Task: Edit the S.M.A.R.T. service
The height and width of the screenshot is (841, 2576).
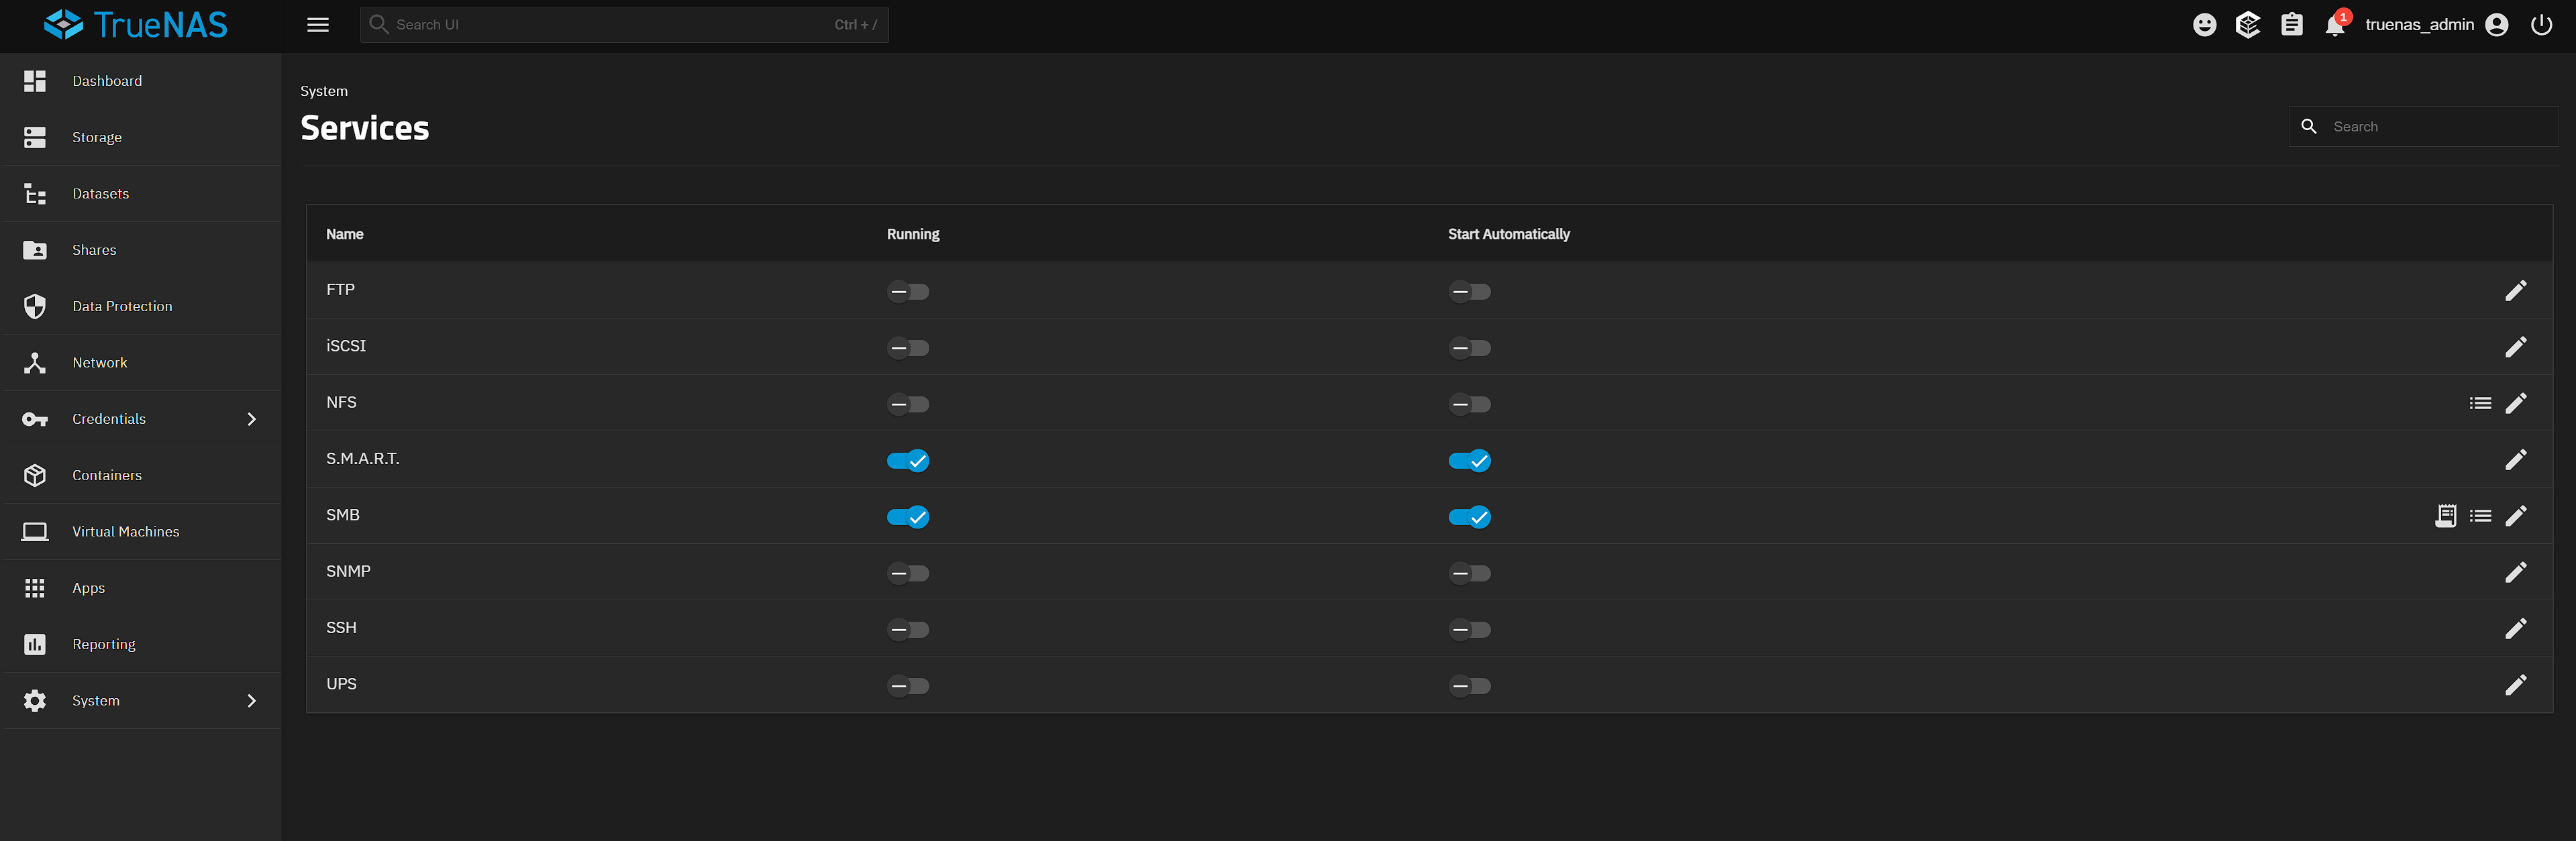Action: click(x=2515, y=460)
